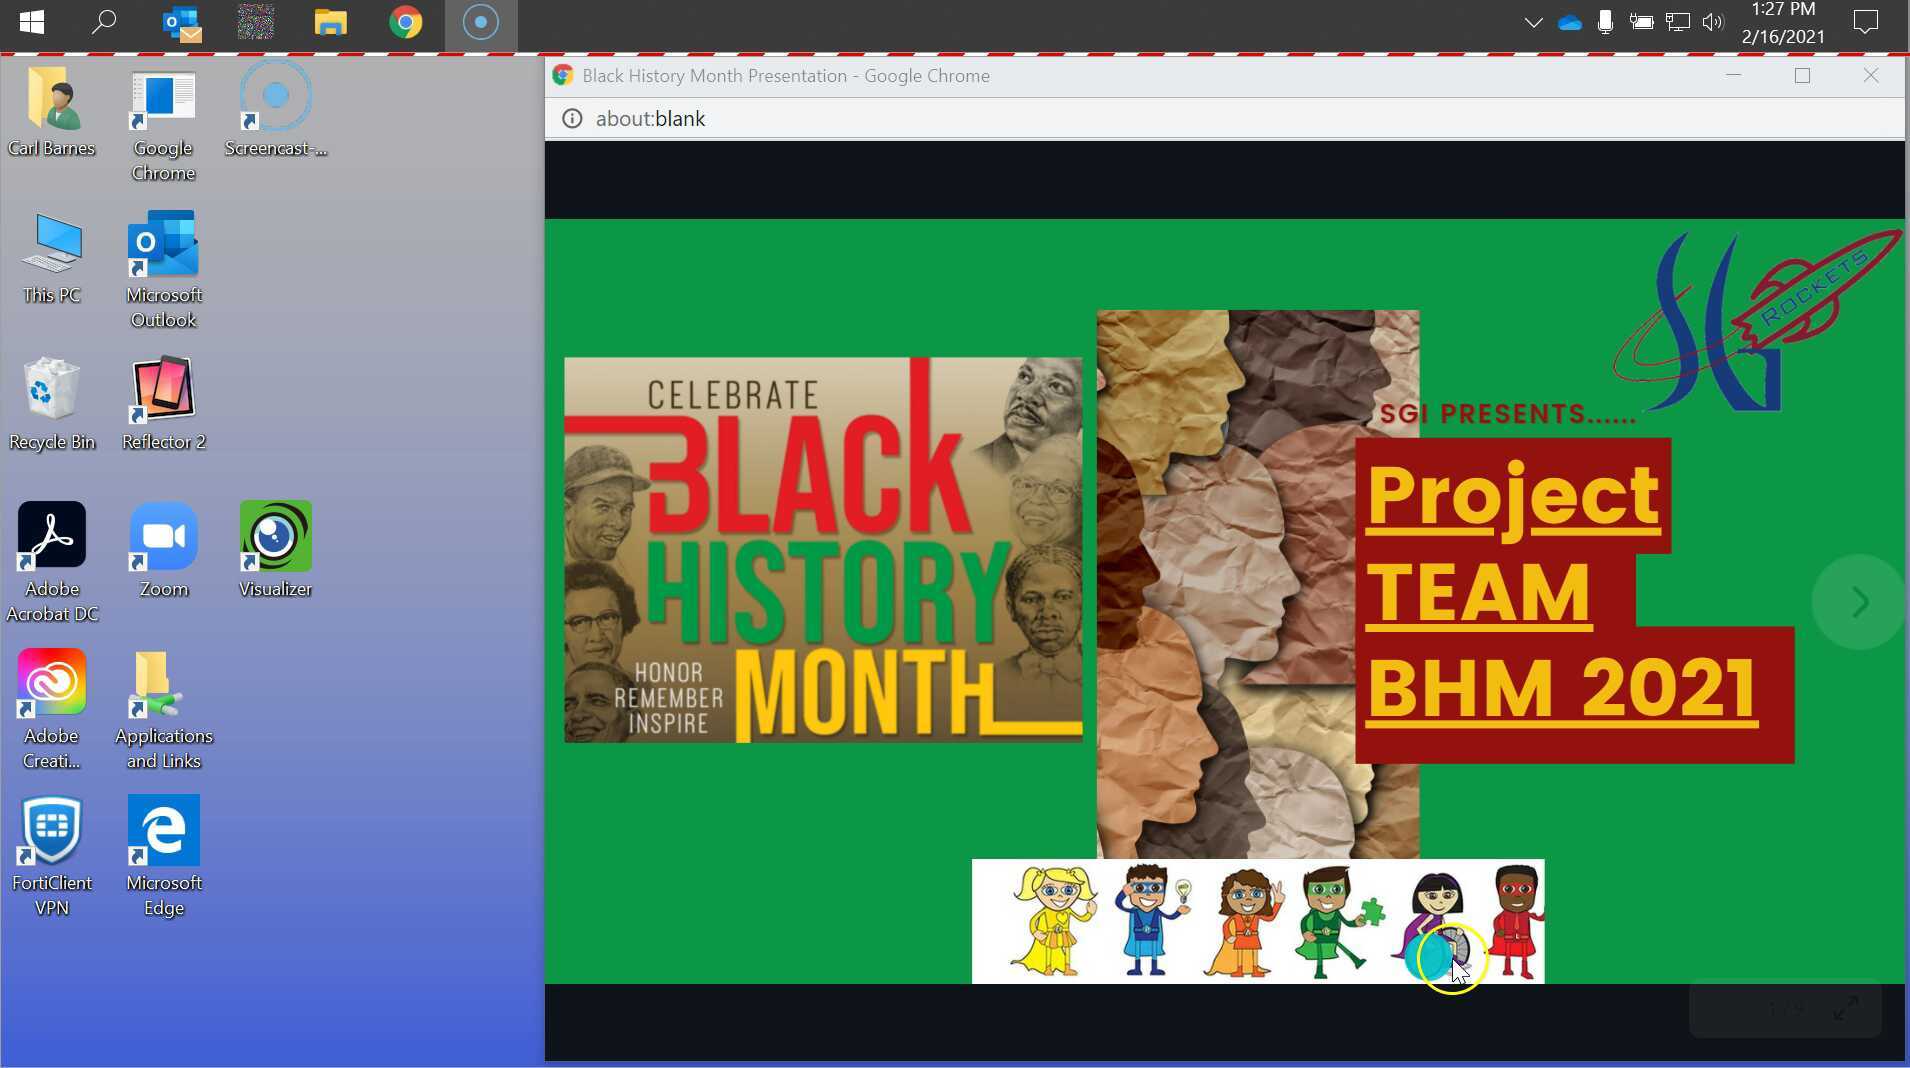
Task: Open the battery status flyout
Action: click(x=1643, y=22)
